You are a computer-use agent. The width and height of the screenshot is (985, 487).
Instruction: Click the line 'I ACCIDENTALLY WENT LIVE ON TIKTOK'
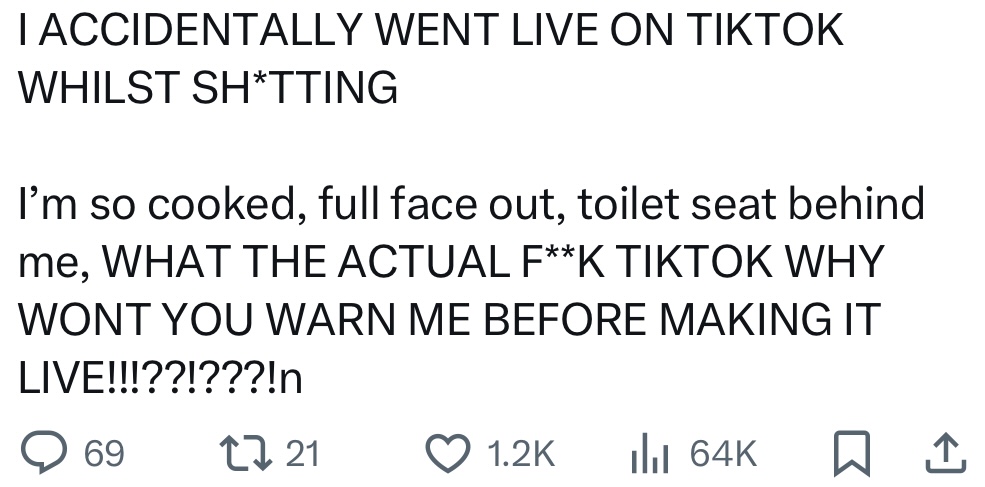pos(430,31)
